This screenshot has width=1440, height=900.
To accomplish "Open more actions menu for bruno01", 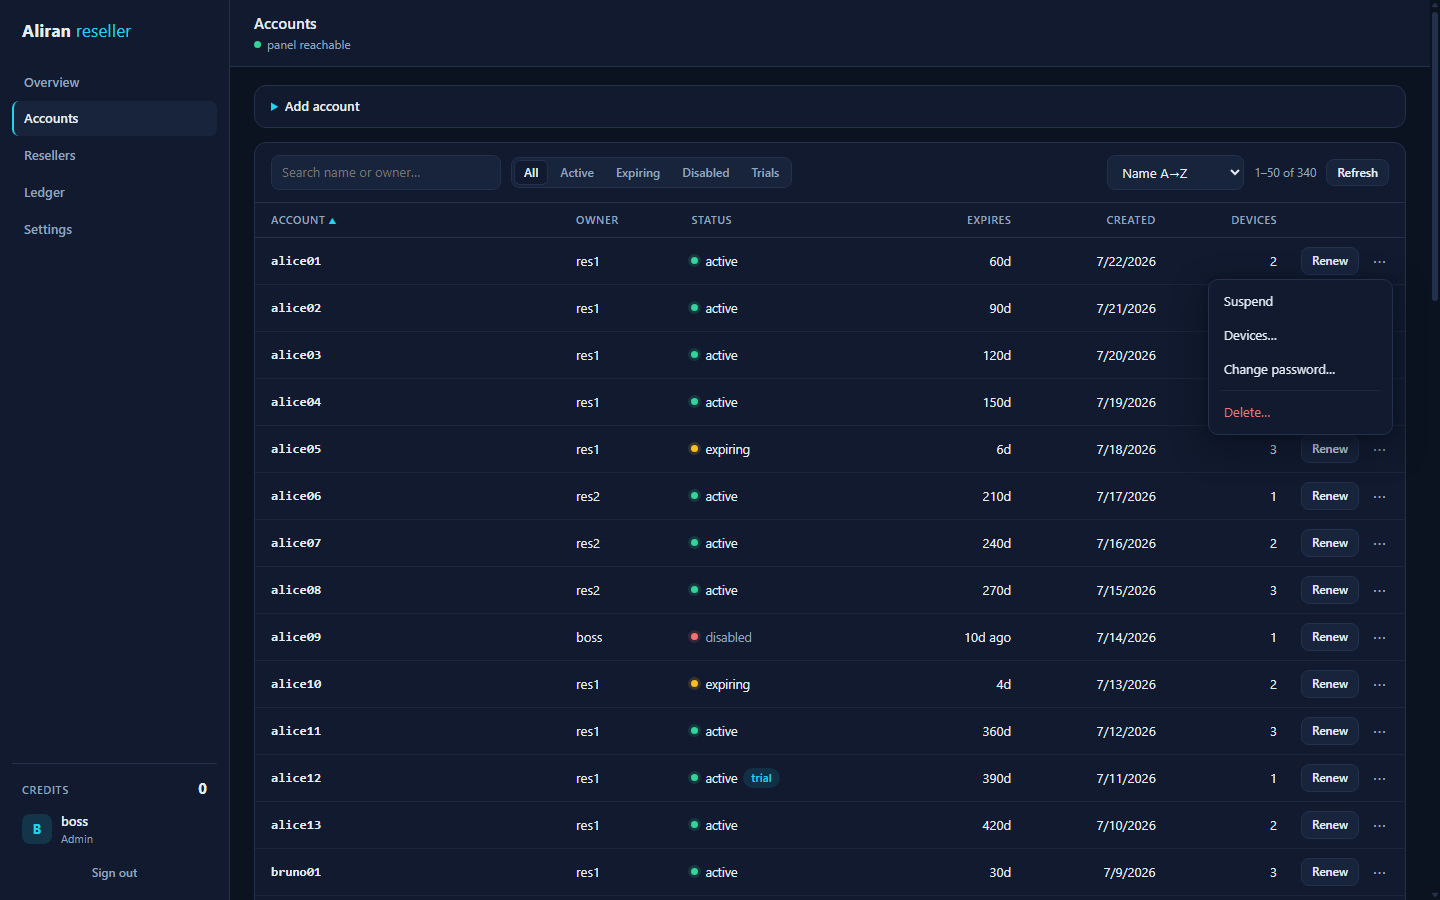I will tap(1379, 872).
